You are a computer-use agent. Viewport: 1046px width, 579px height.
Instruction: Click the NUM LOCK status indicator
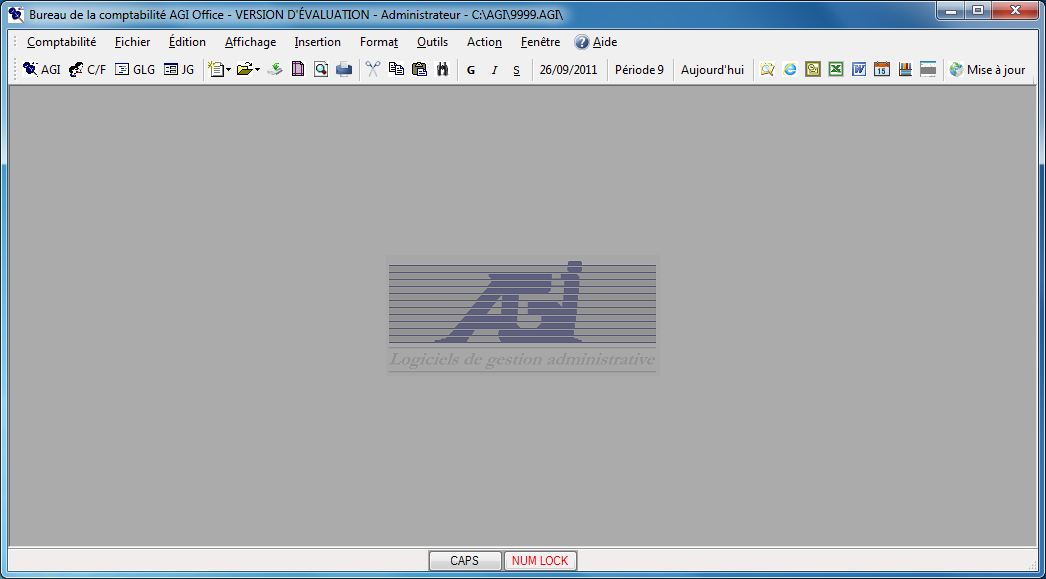pos(540,561)
